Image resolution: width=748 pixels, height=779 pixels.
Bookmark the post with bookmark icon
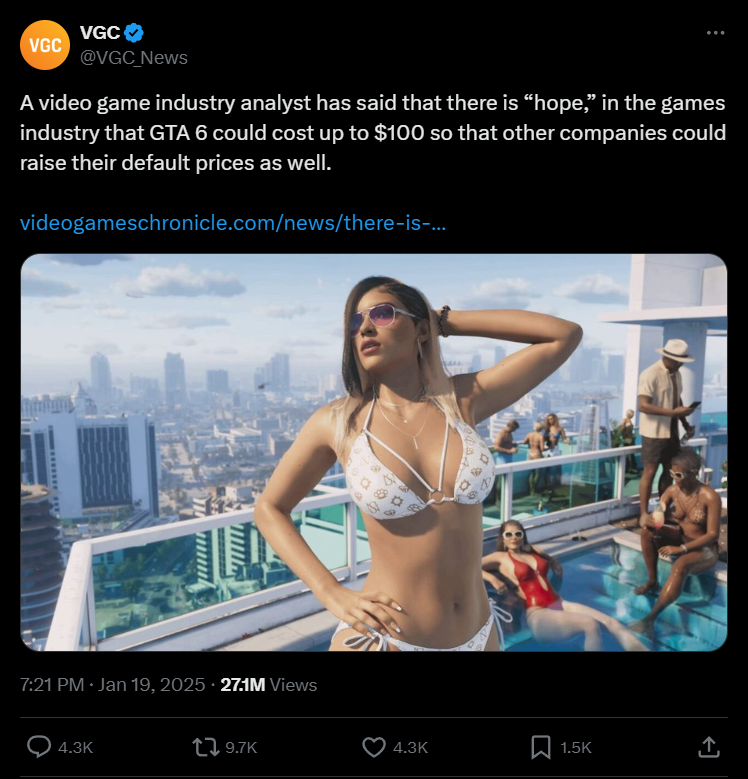(541, 747)
